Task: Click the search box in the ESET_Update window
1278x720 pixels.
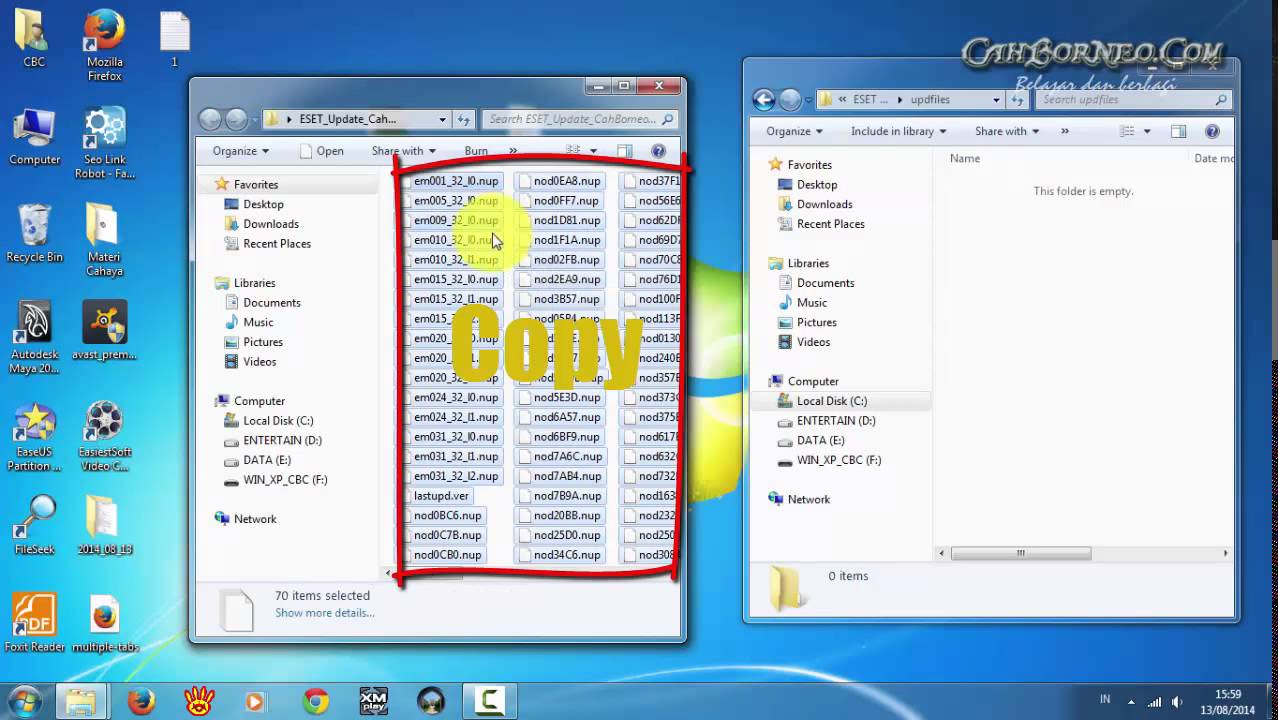Action: pyautogui.click(x=580, y=119)
